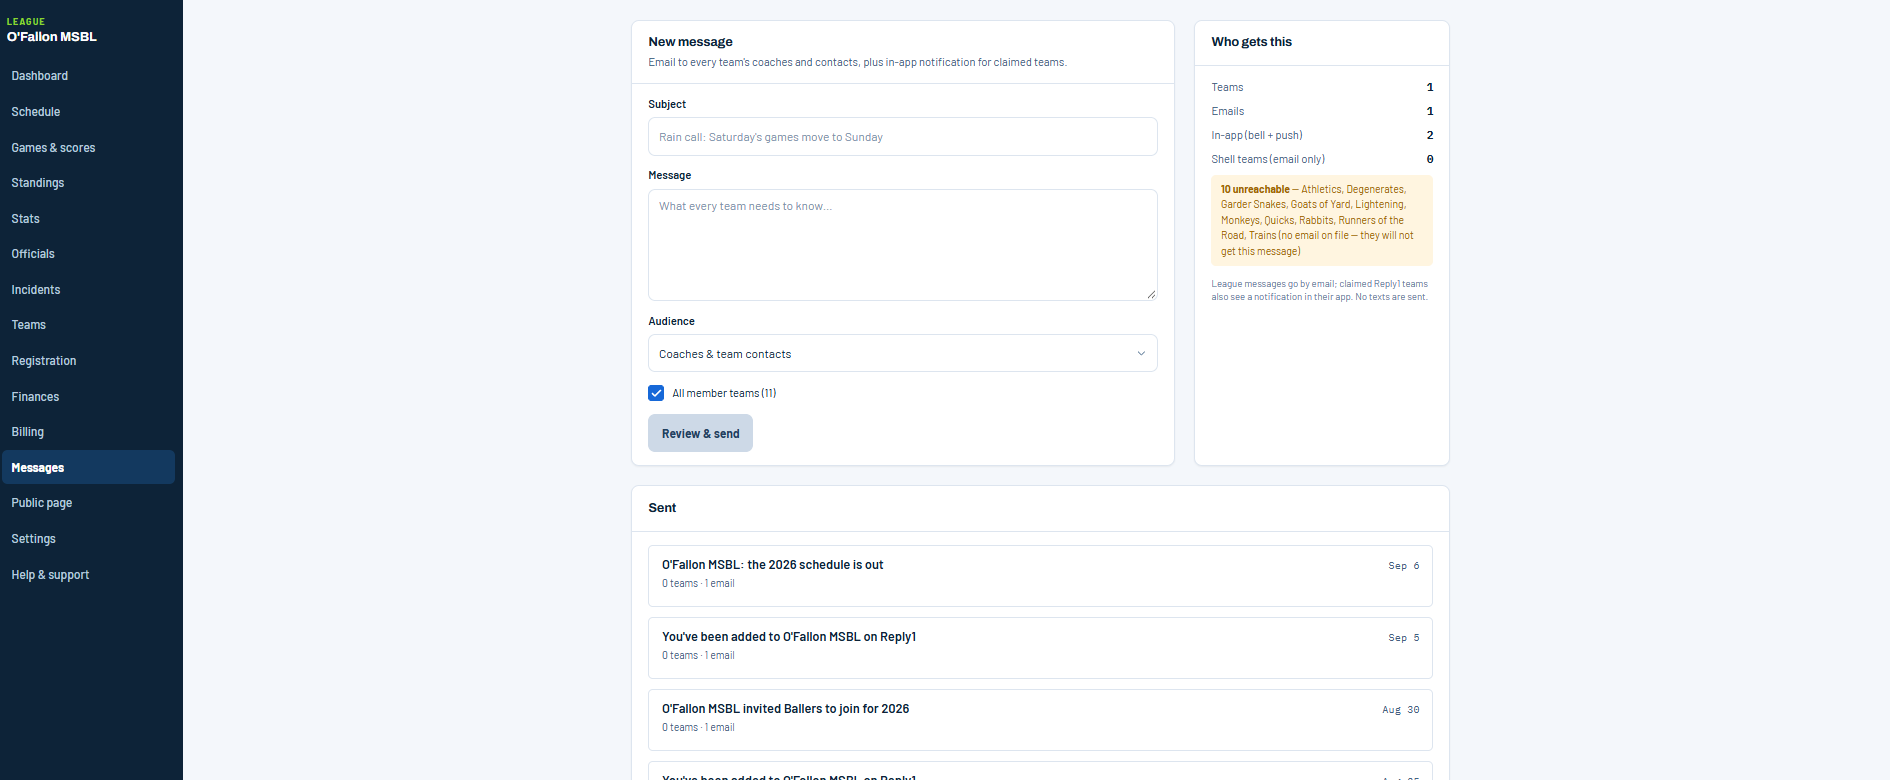Screen dimensions: 1890x780
Task: Open the Public page link
Action: click(x=42, y=503)
